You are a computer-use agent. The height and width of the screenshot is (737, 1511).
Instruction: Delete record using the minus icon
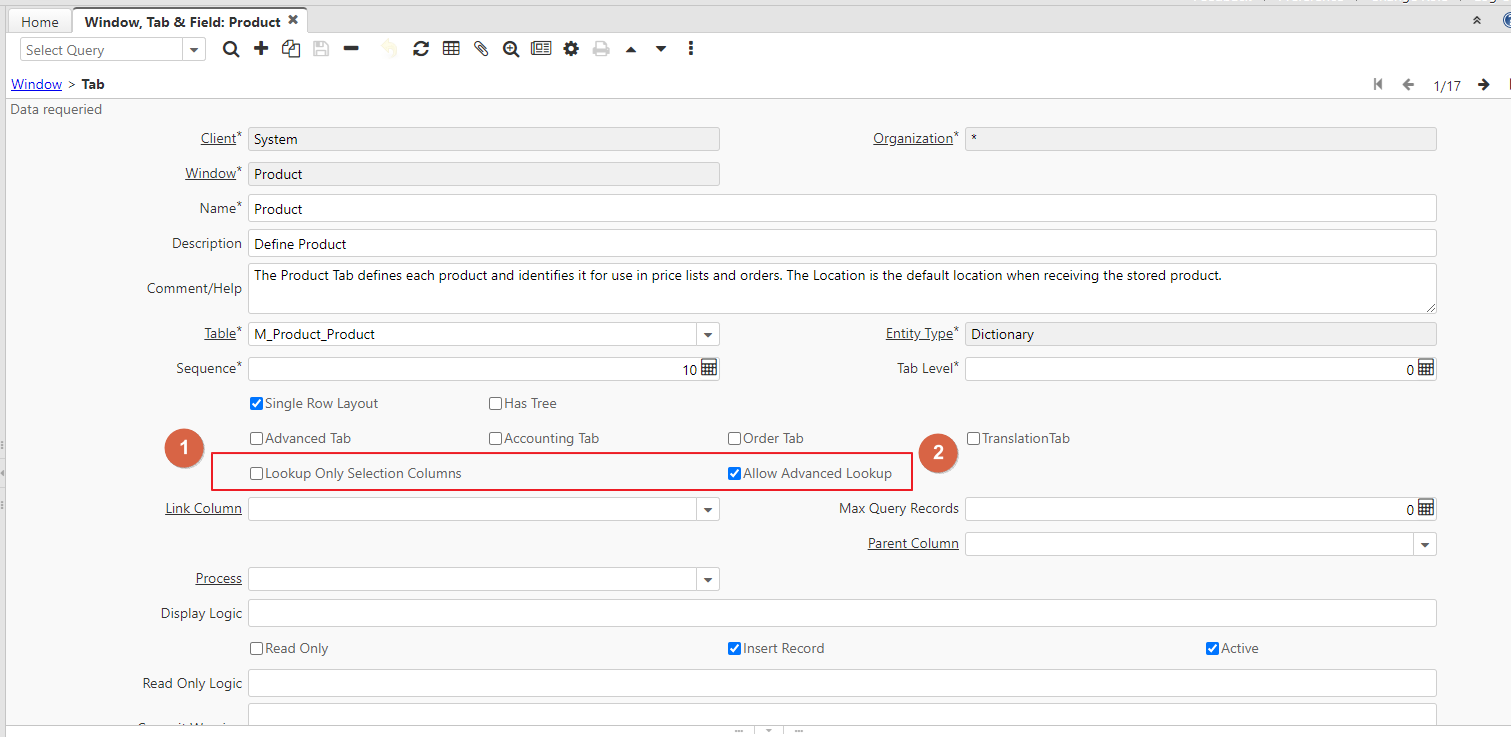(351, 49)
